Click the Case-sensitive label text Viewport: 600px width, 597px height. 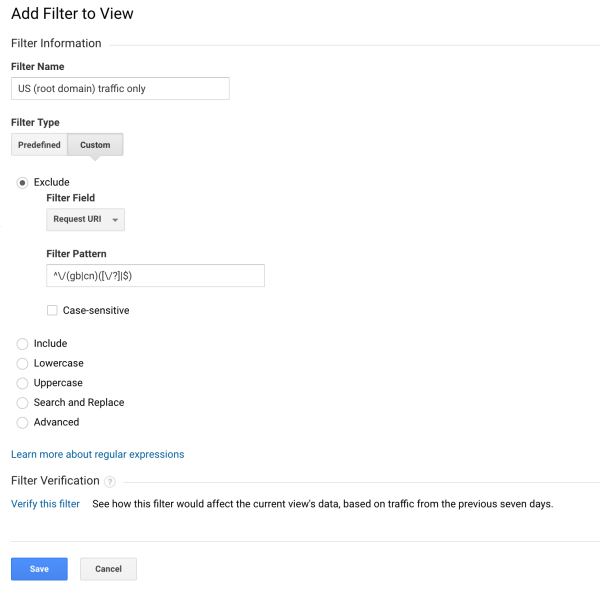tap(96, 310)
